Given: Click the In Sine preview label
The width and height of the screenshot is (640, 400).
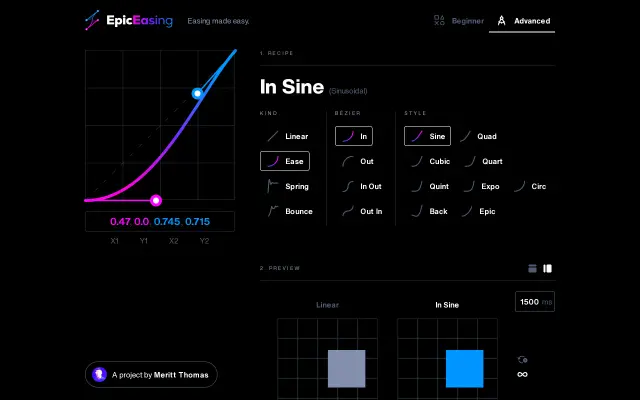Looking at the screenshot, I should (x=447, y=305).
